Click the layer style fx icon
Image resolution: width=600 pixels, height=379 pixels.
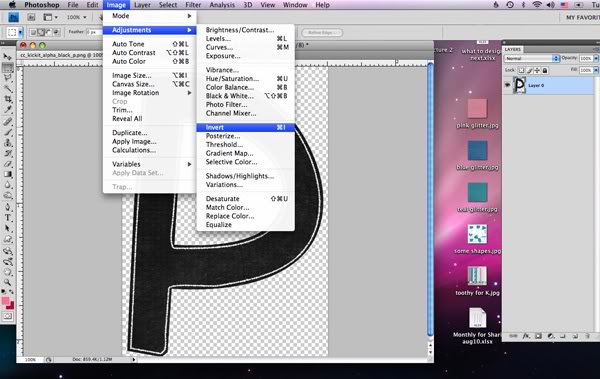526,336
